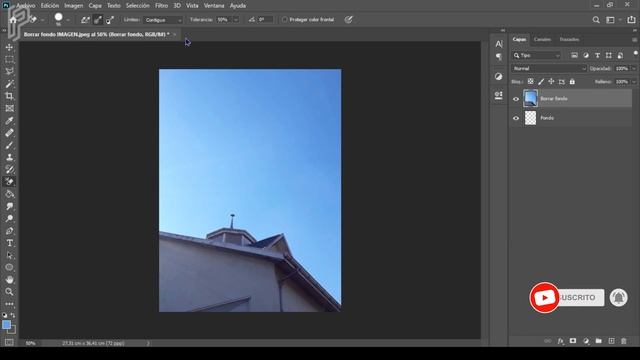Toggle the layer filter on/off switch
Viewport: 640px width, 360px height.
tap(635, 53)
